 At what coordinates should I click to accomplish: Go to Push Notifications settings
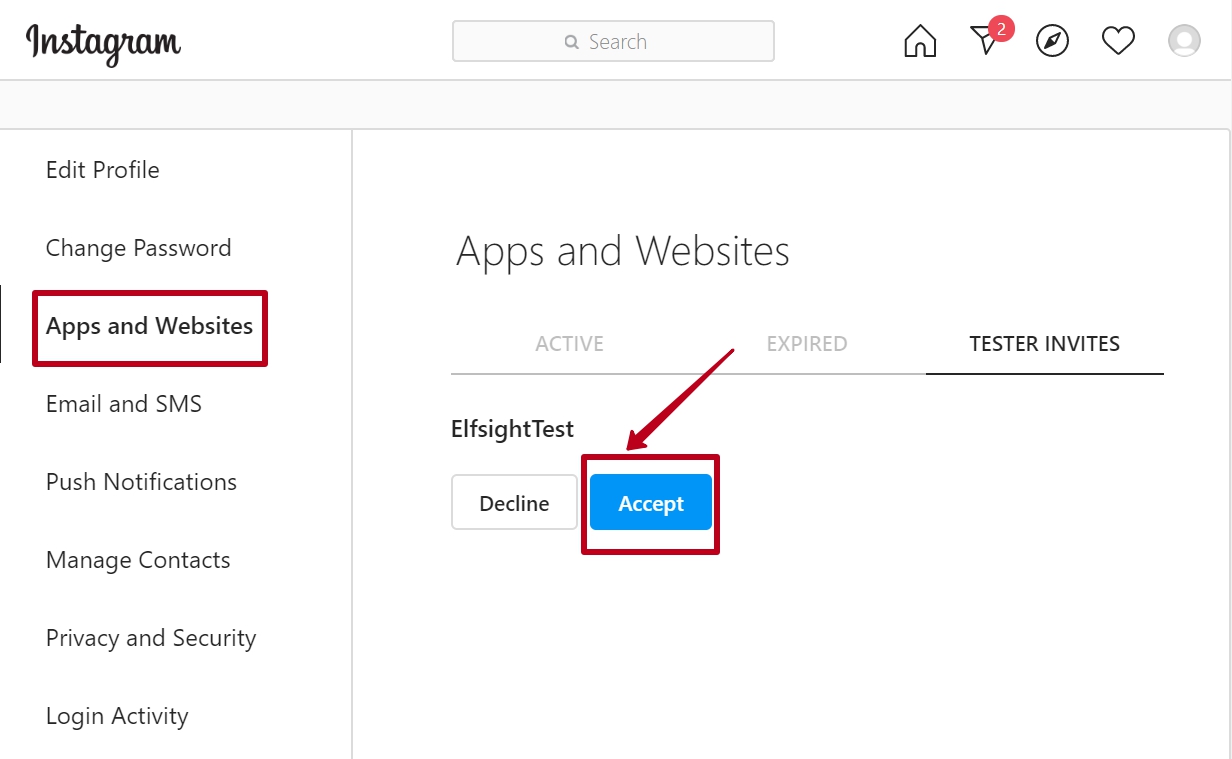click(x=141, y=482)
